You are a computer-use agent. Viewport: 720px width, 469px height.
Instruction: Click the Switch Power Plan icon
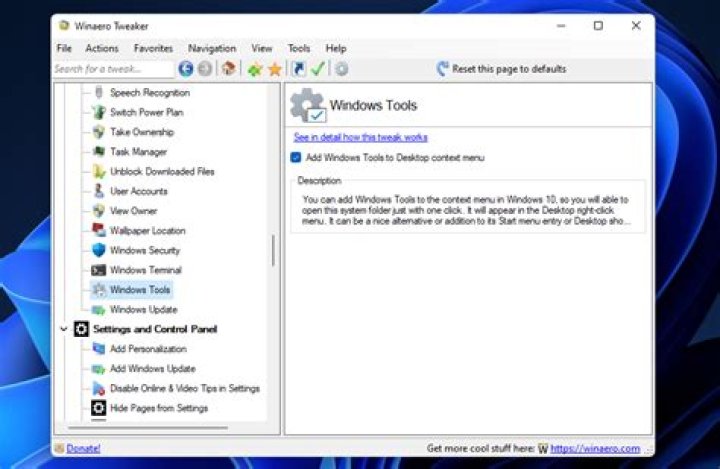pyautogui.click(x=98, y=112)
